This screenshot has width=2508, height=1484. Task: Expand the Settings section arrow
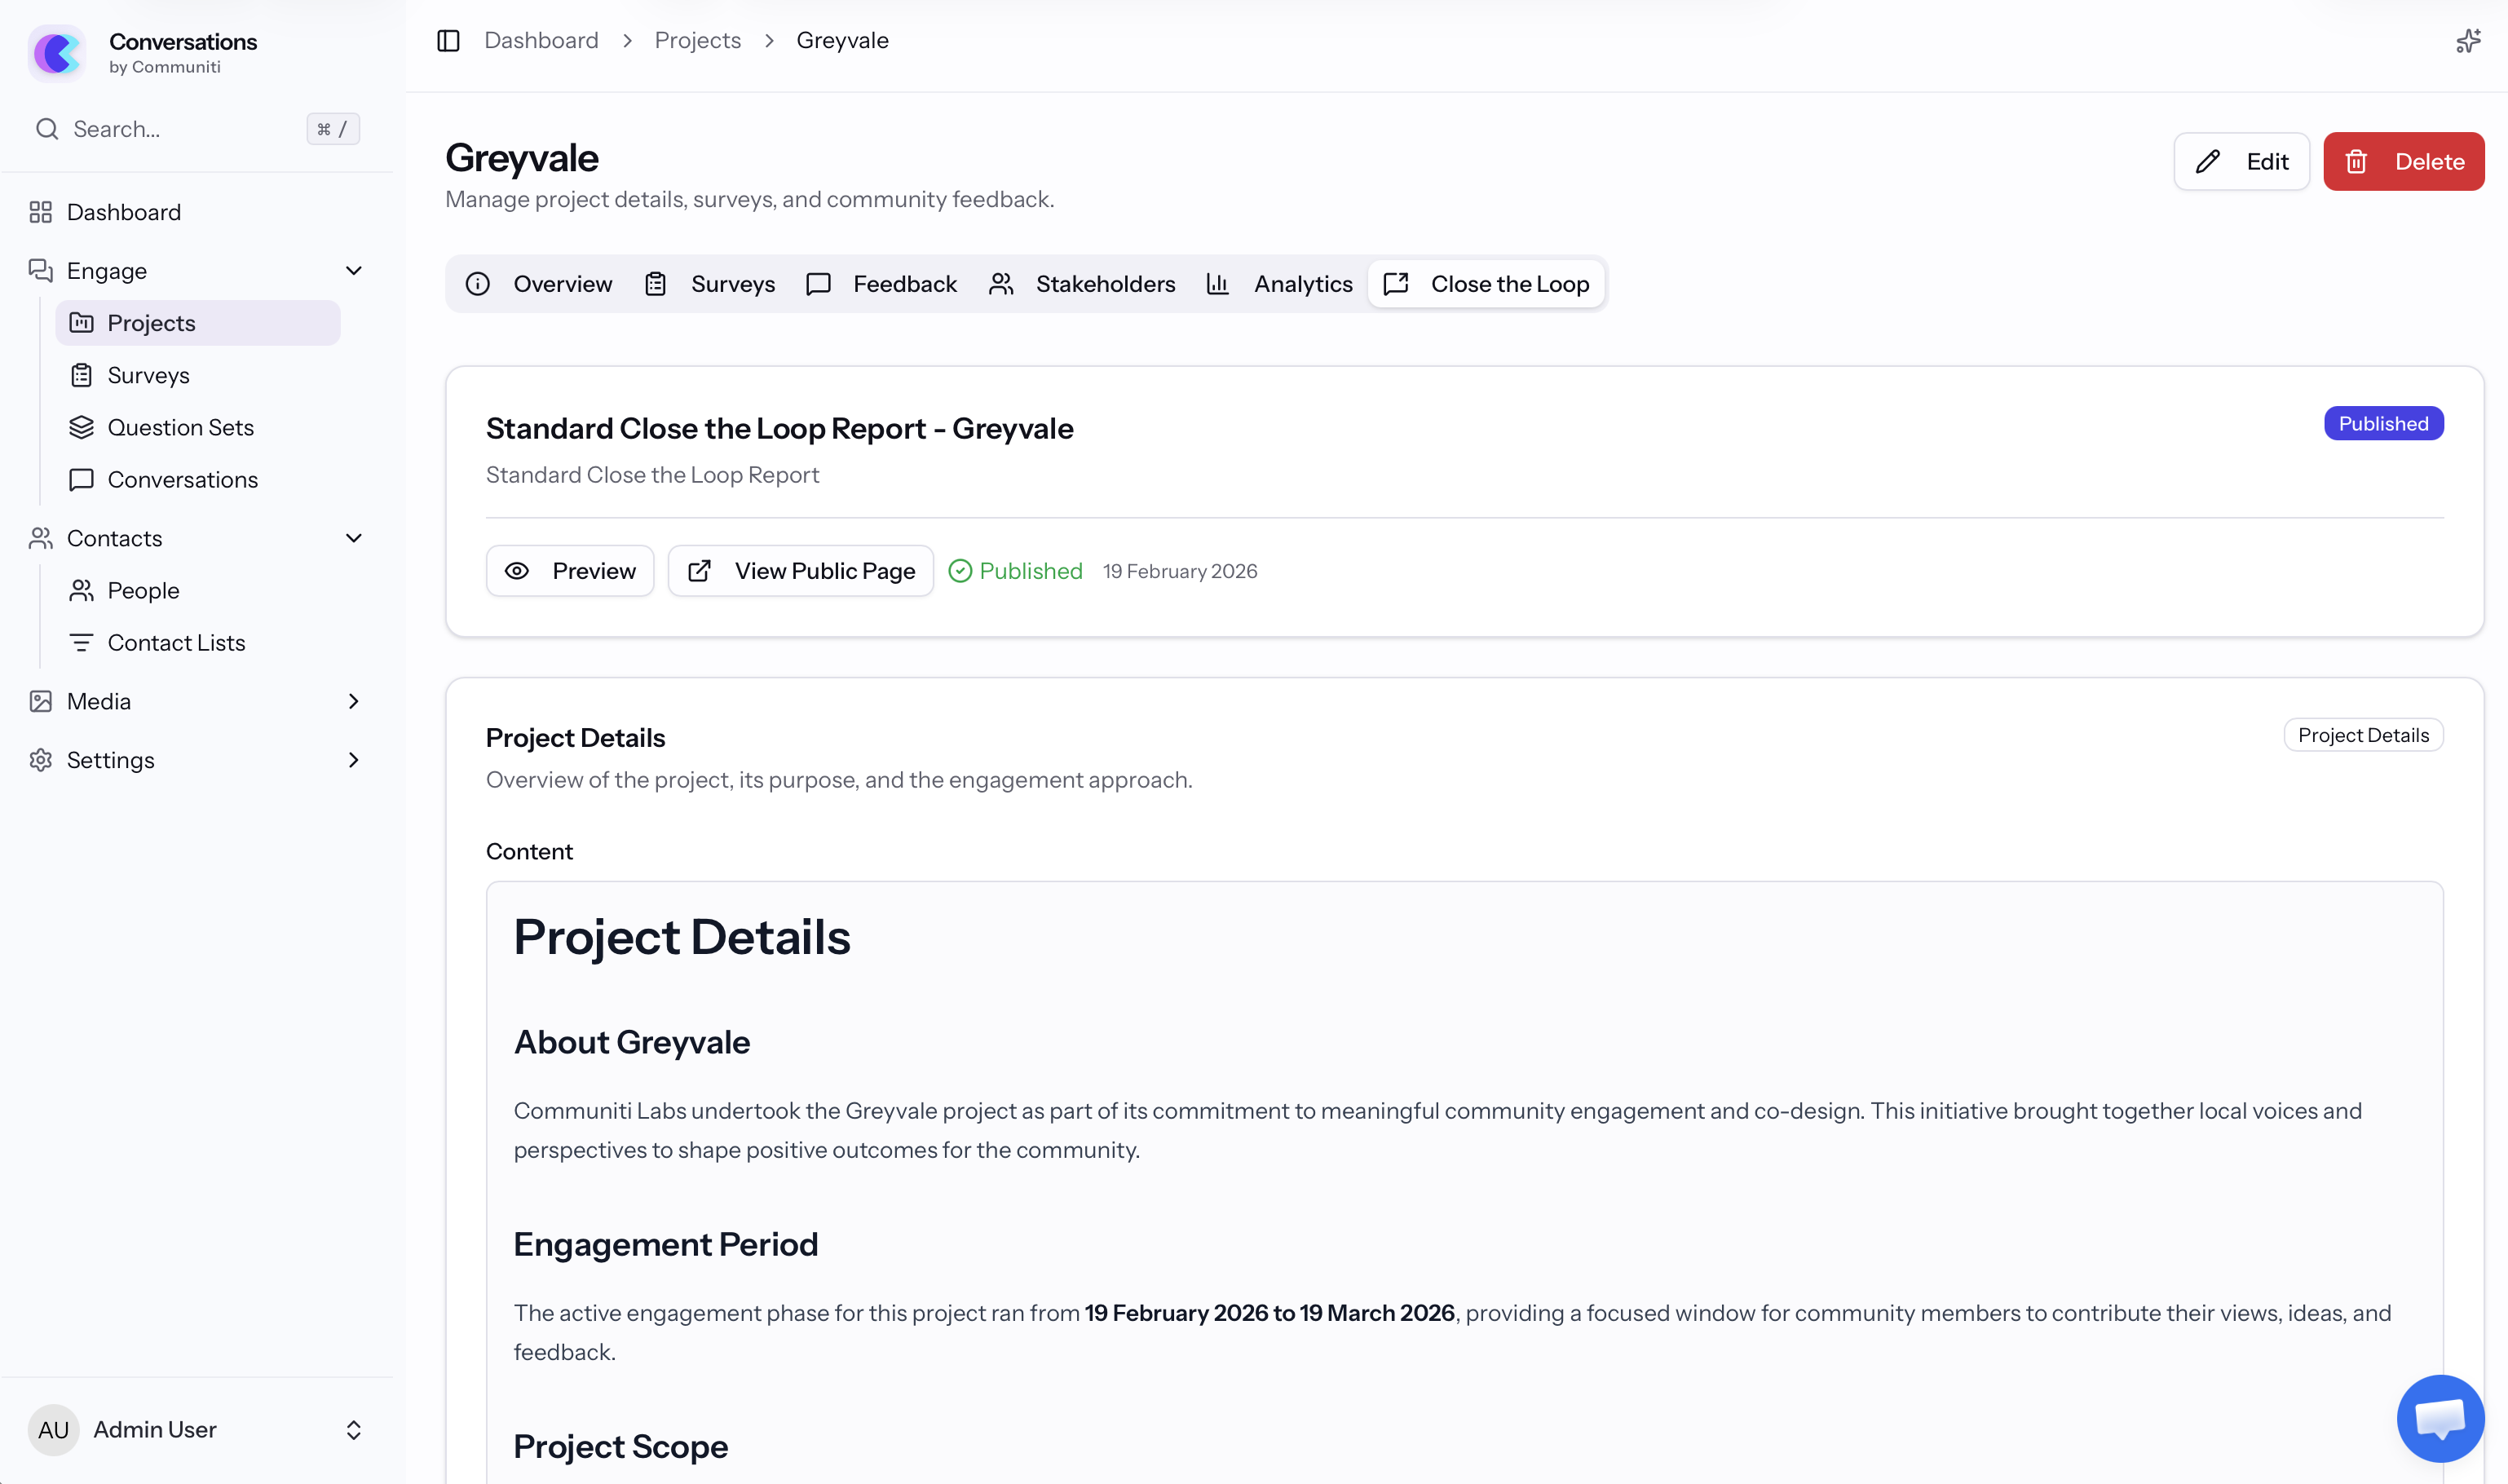(354, 760)
